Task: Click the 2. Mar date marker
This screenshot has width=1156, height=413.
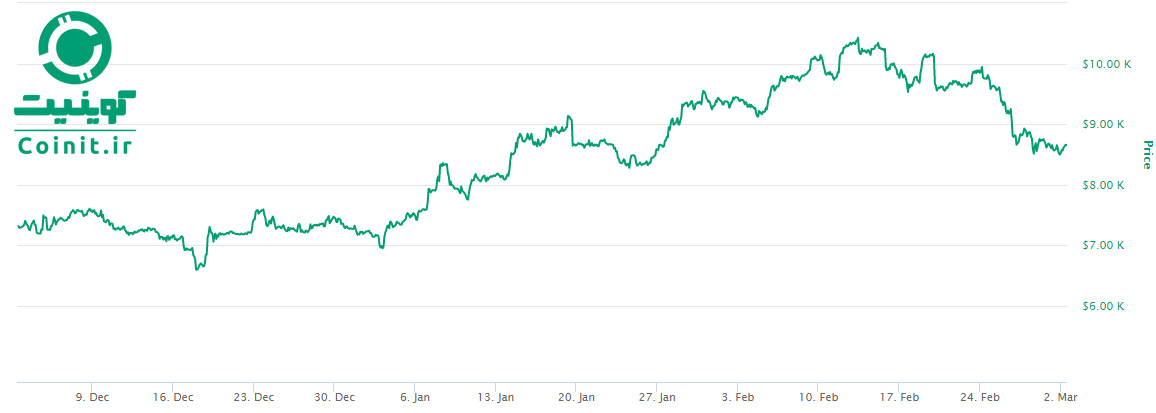Action: point(1062,397)
